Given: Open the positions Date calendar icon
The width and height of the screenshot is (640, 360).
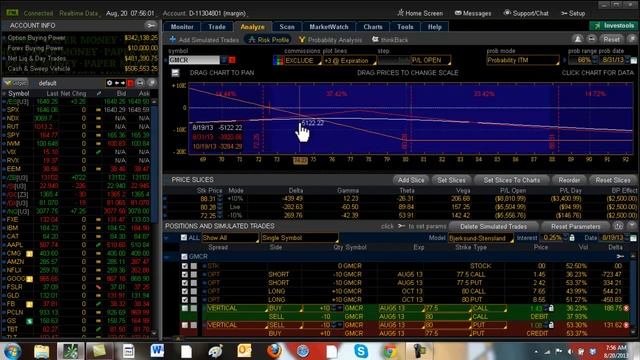Looking at the screenshot, I should (633, 238).
